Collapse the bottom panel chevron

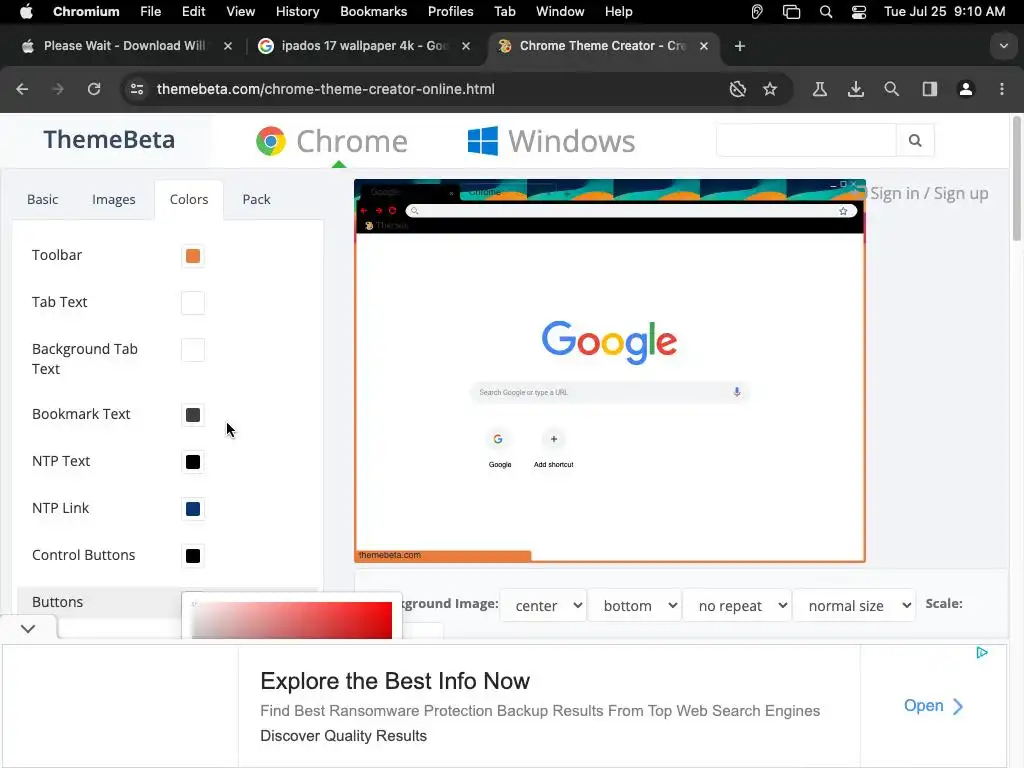pos(27,629)
